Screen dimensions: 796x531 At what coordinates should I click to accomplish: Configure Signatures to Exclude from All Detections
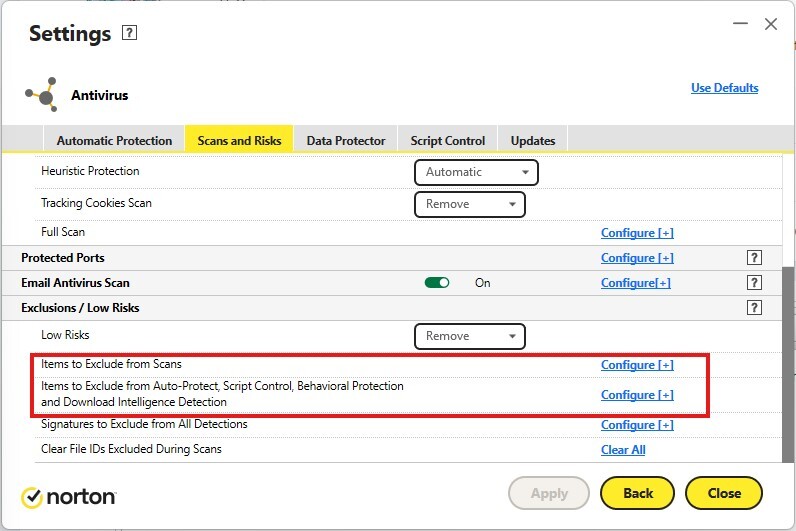[637, 425]
